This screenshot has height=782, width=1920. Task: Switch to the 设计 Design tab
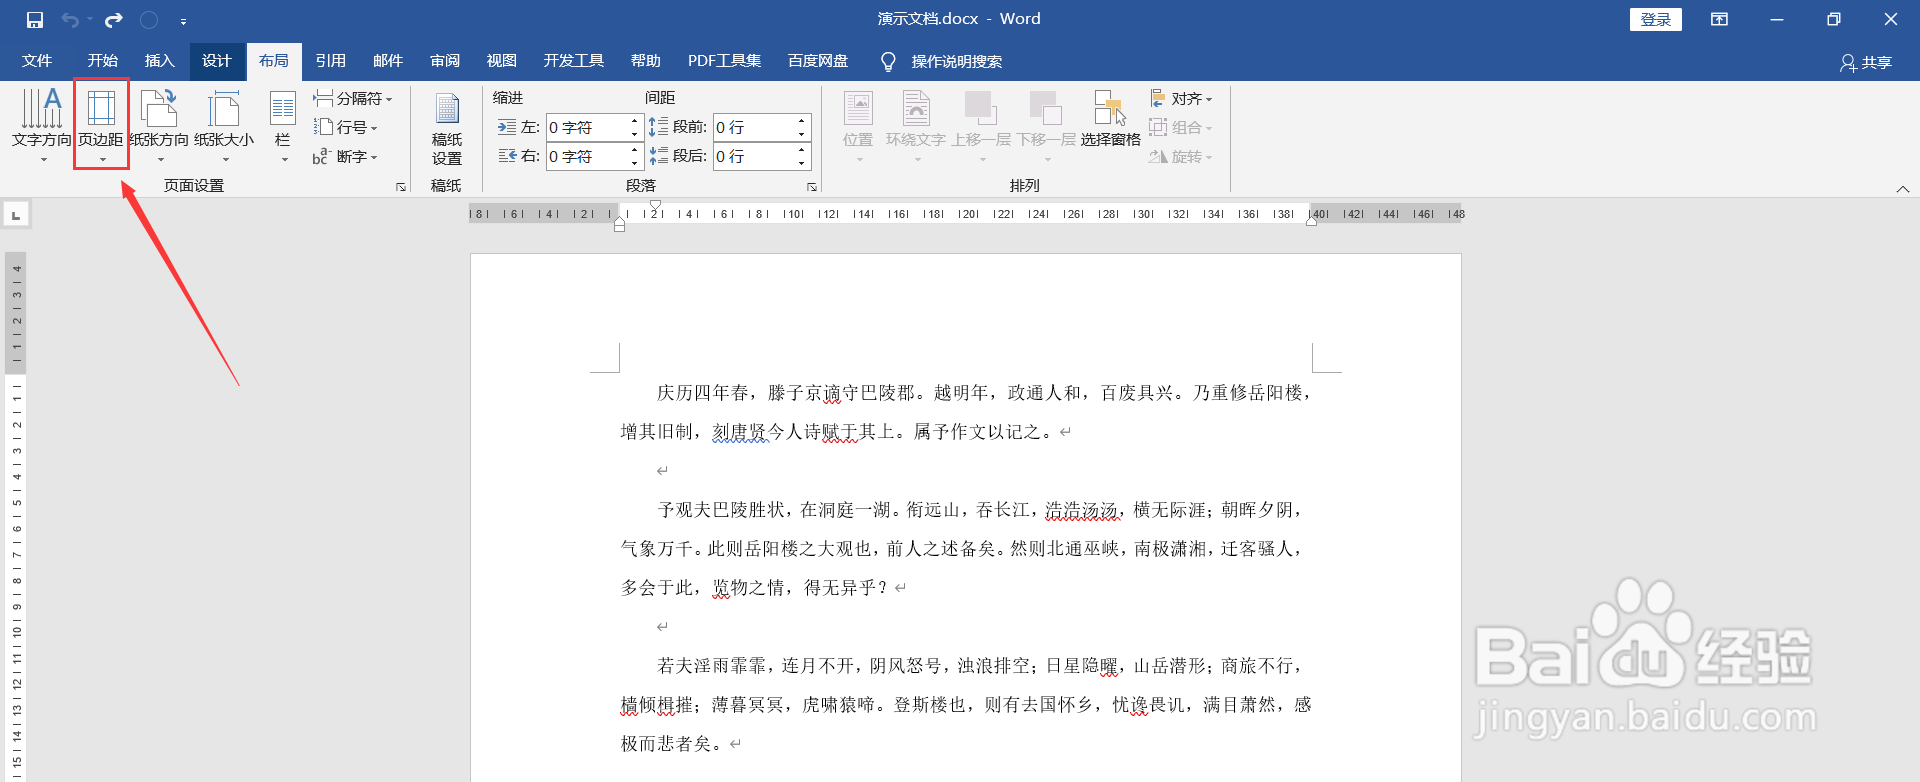217,61
